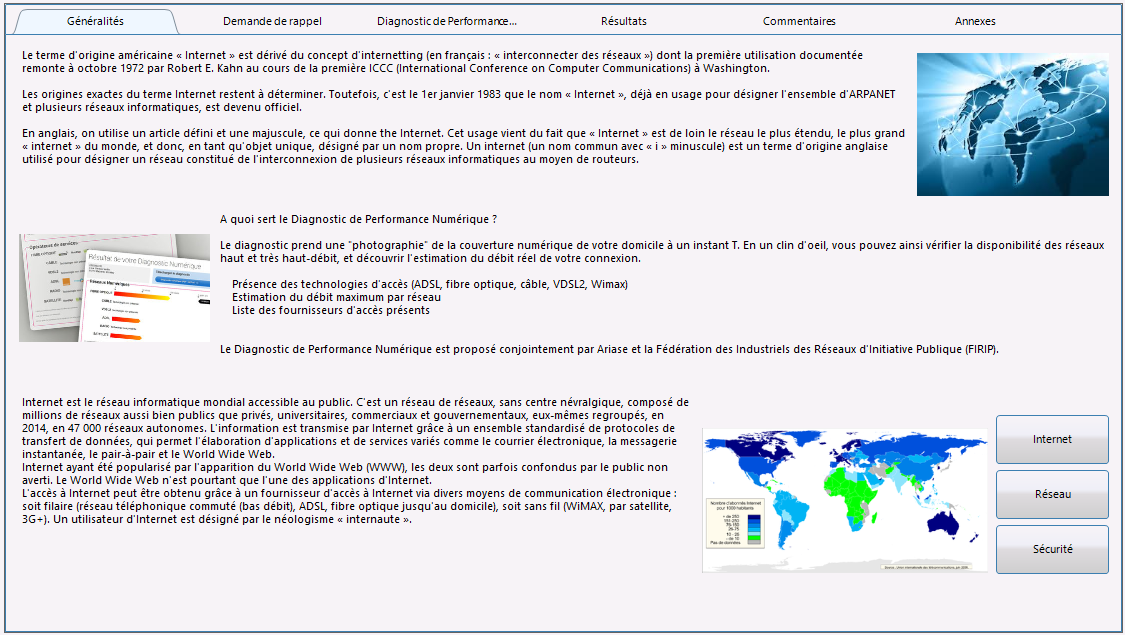Image resolution: width=1125 pixels, height=635 pixels.
Task: Click the blue globe network image
Action: point(1012,124)
